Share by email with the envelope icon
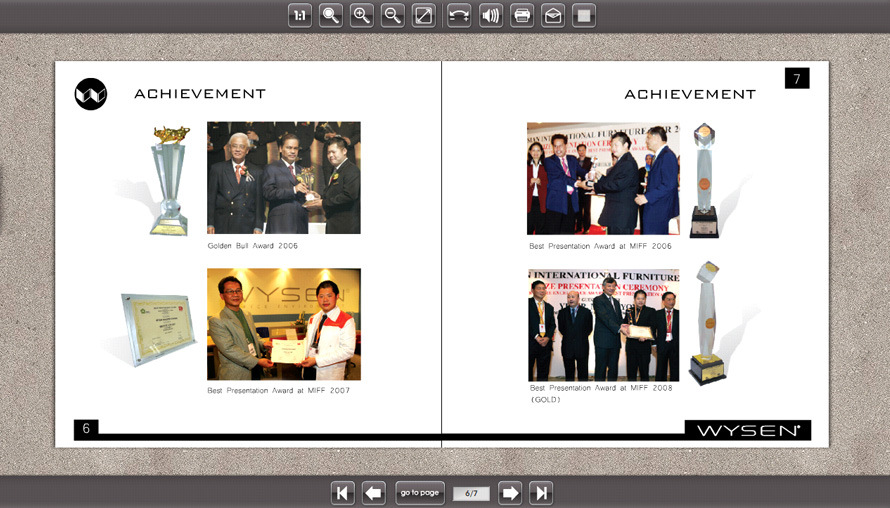890x508 pixels. click(553, 15)
